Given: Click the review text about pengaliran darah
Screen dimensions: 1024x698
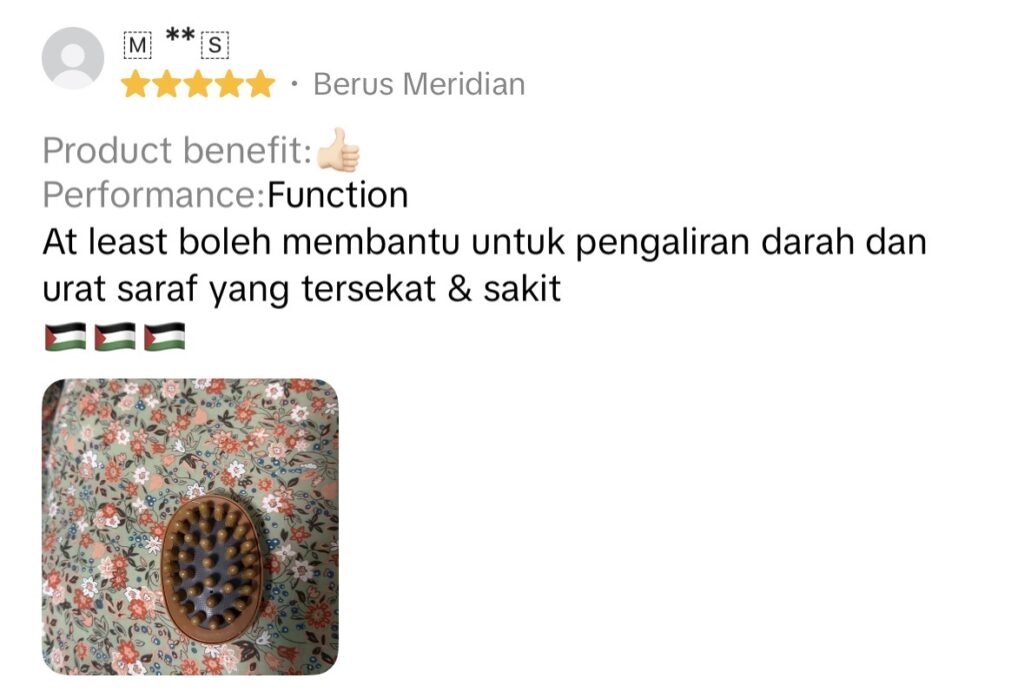Looking at the screenshot, I should [484, 265].
